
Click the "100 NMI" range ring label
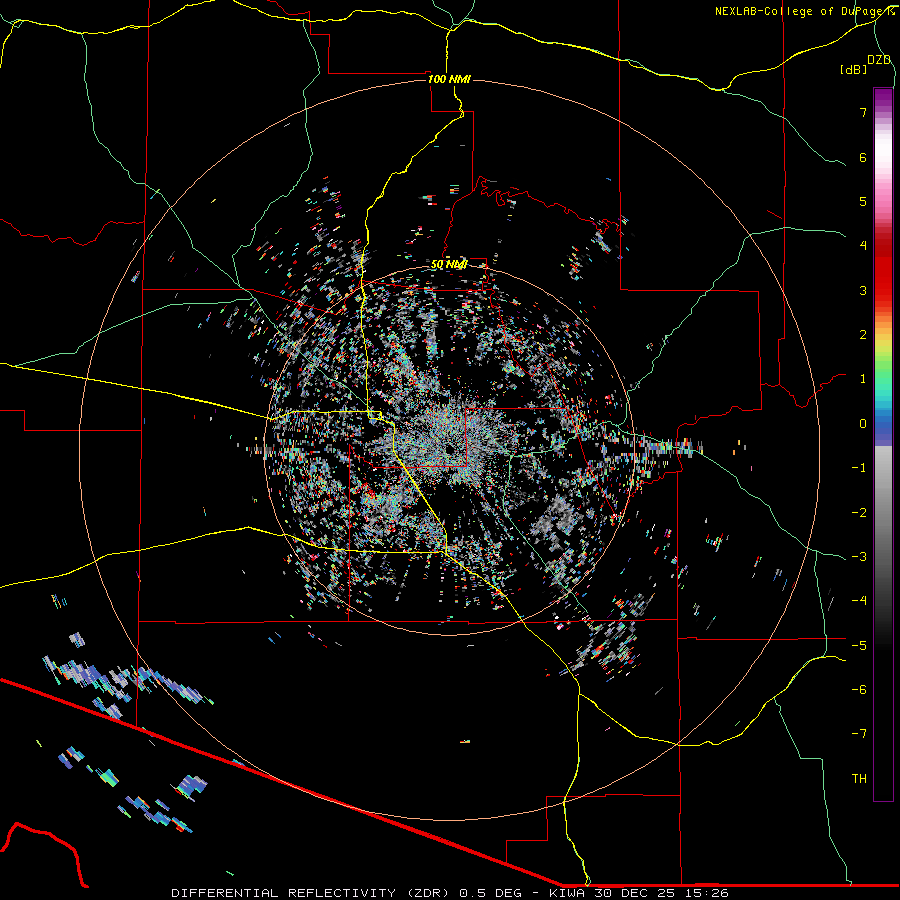pos(449,79)
